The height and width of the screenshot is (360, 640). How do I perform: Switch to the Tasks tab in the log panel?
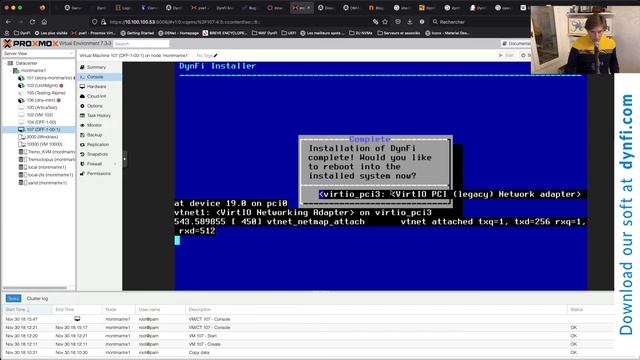pyautogui.click(x=13, y=299)
